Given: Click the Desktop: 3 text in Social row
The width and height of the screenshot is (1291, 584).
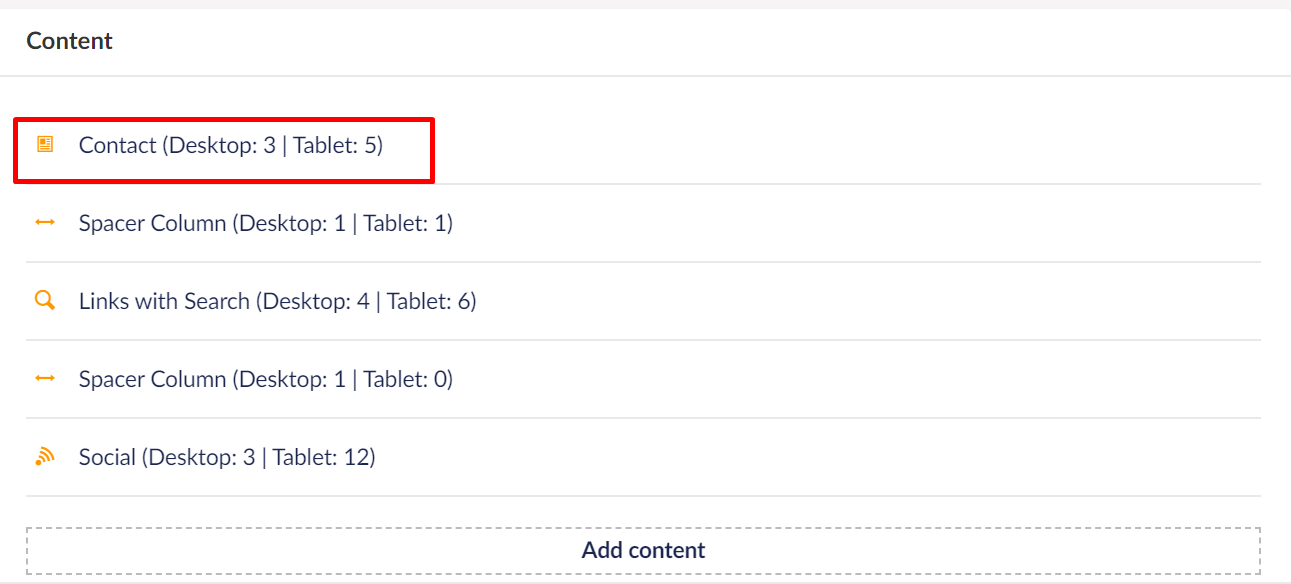Looking at the screenshot, I should (x=202, y=457).
